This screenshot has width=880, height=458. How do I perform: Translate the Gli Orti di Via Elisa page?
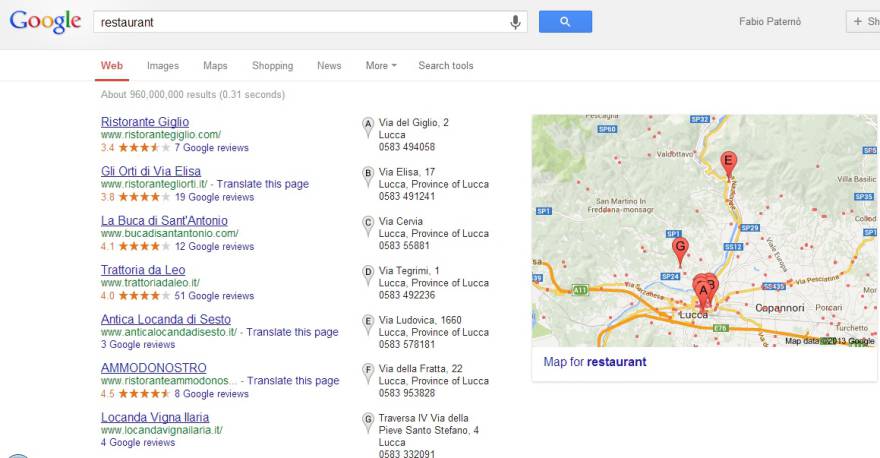point(263,184)
